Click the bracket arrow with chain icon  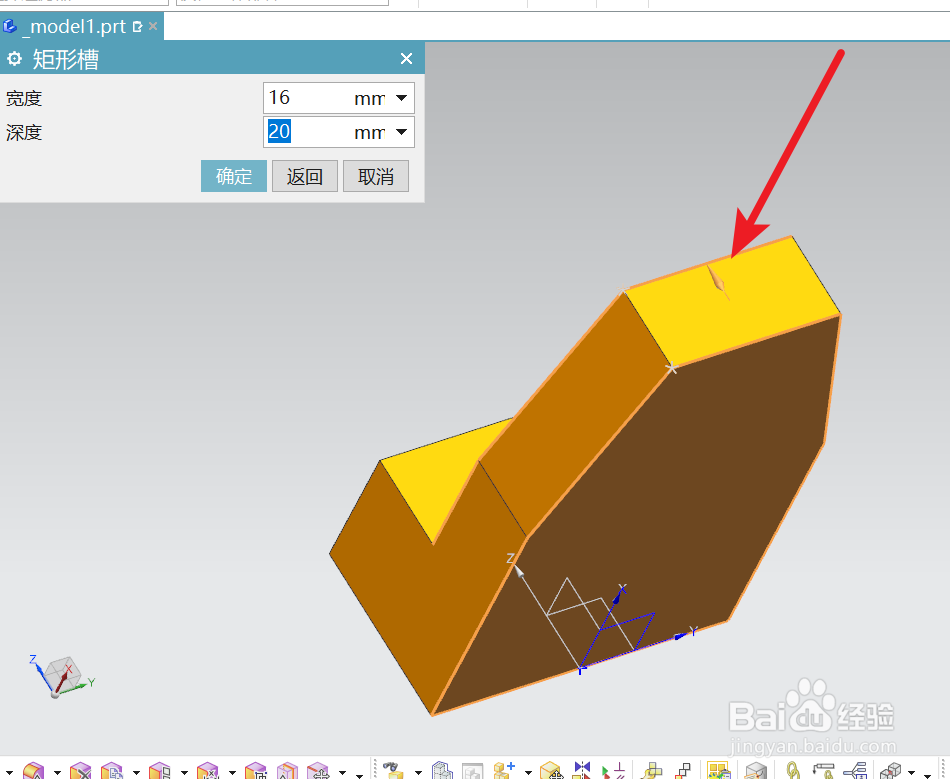(824, 771)
